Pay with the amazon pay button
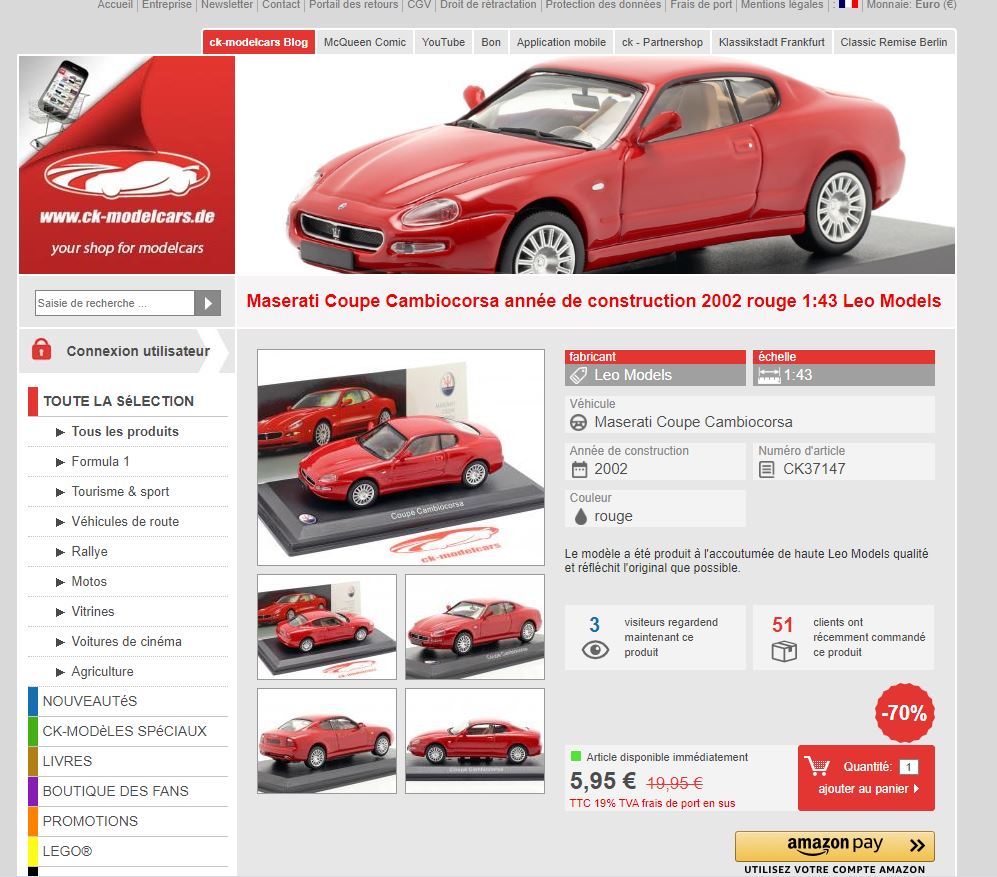The width and height of the screenshot is (997, 877). click(834, 846)
